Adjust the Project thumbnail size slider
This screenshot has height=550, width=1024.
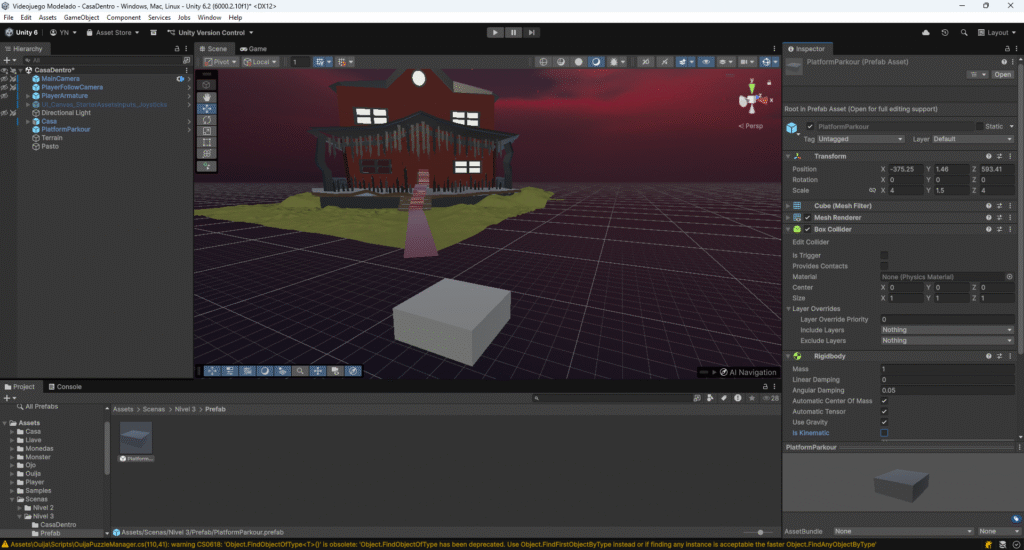(761, 532)
